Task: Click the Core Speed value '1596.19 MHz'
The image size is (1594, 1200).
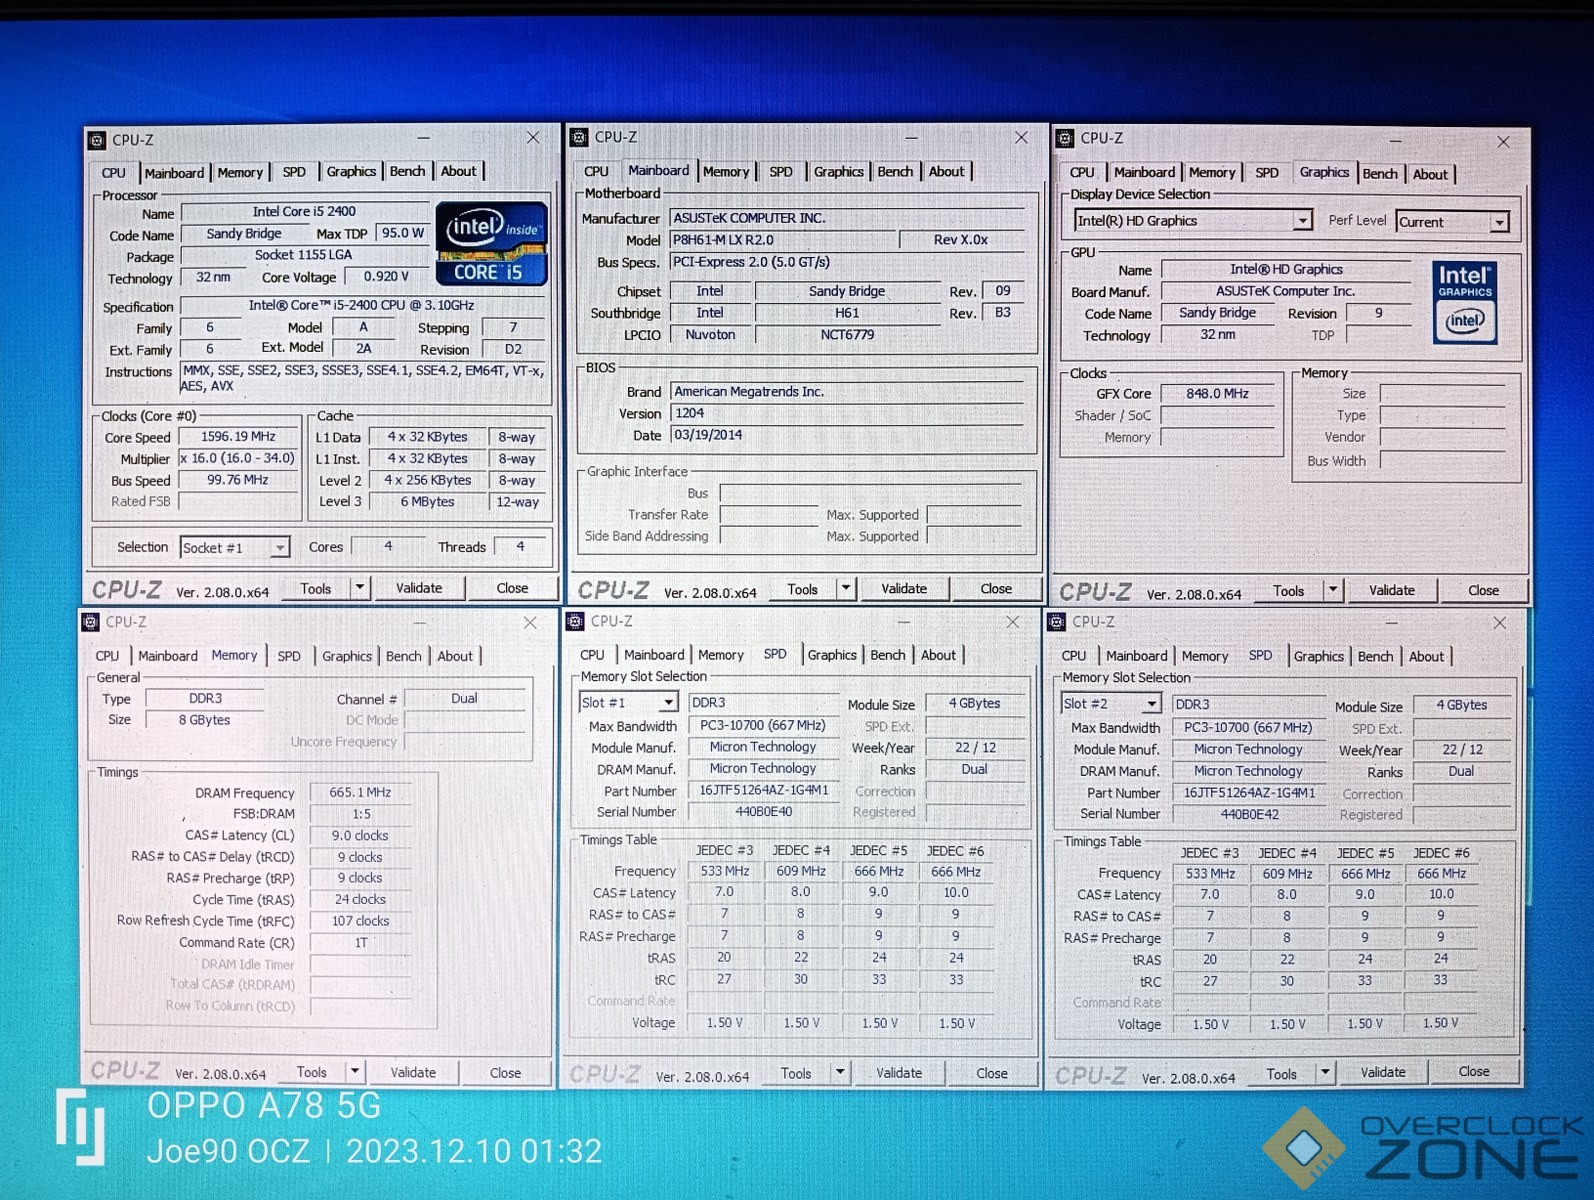Action: (x=238, y=437)
